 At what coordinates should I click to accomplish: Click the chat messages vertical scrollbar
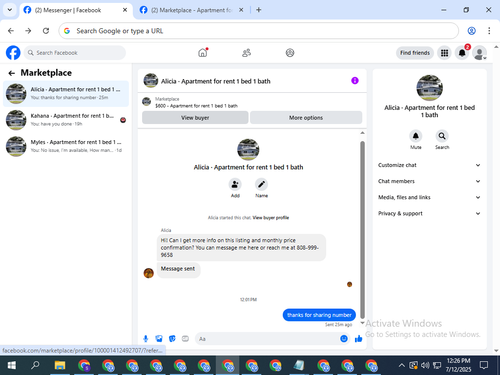(362, 230)
